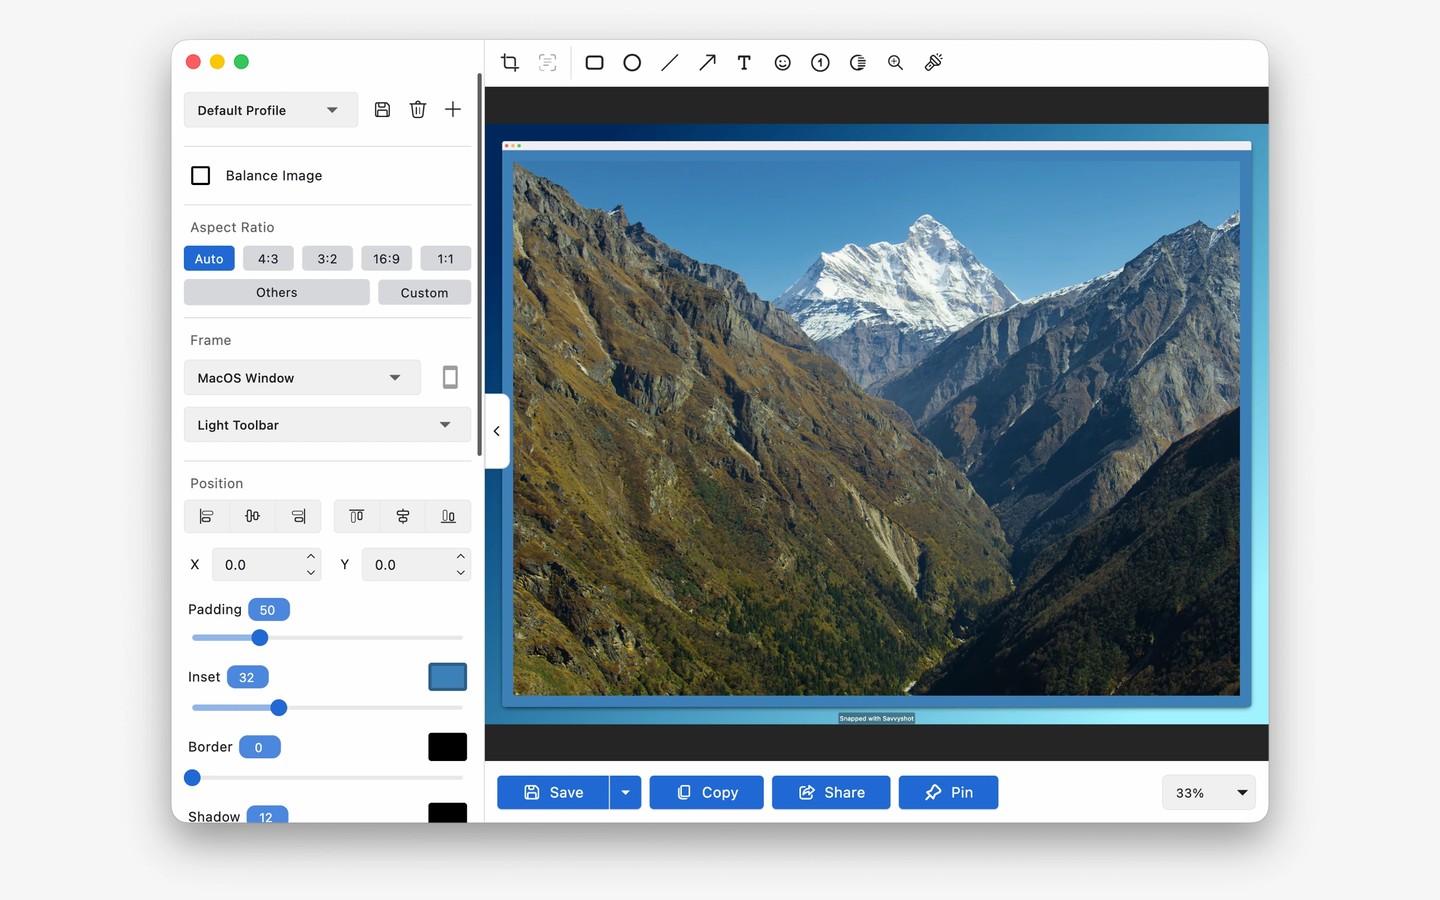The width and height of the screenshot is (1440, 900).
Task: Open the MacOS Window frame dropdown
Action: pos(302,378)
